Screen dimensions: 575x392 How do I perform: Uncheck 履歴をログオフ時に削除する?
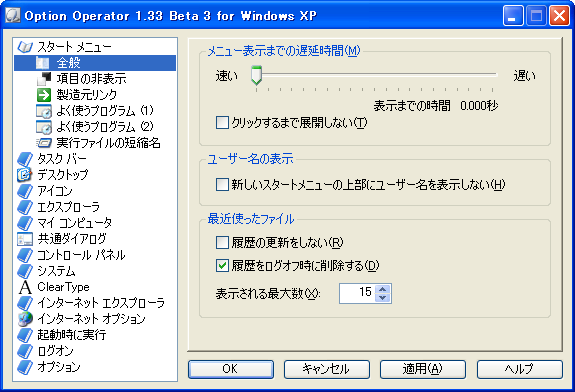(x=222, y=265)
